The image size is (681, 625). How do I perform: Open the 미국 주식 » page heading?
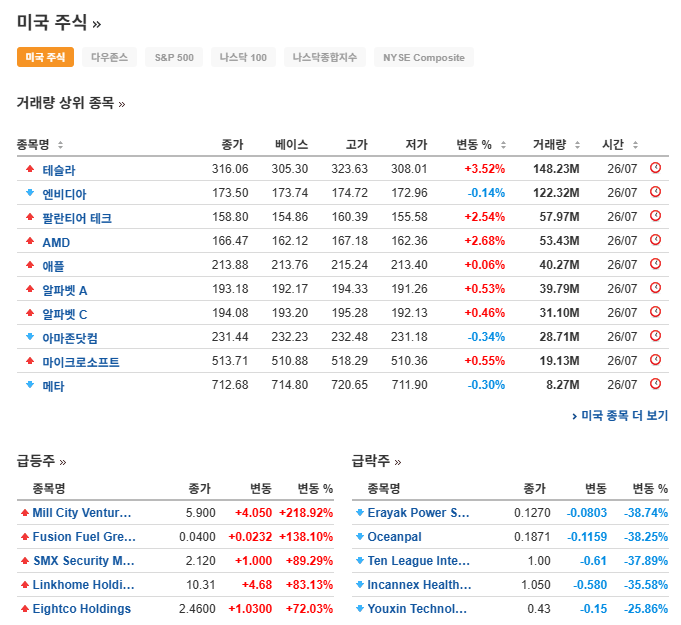59,22
